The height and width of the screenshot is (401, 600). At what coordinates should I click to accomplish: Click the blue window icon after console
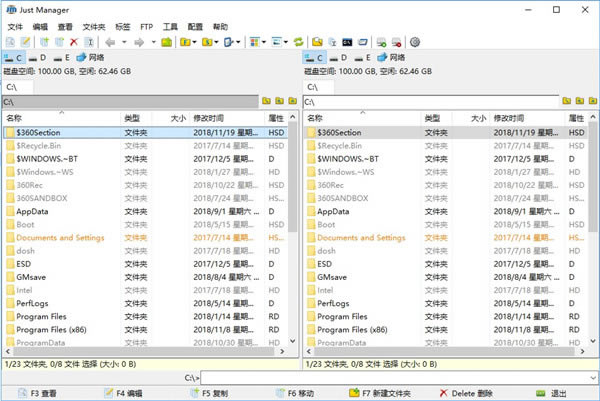363,42
